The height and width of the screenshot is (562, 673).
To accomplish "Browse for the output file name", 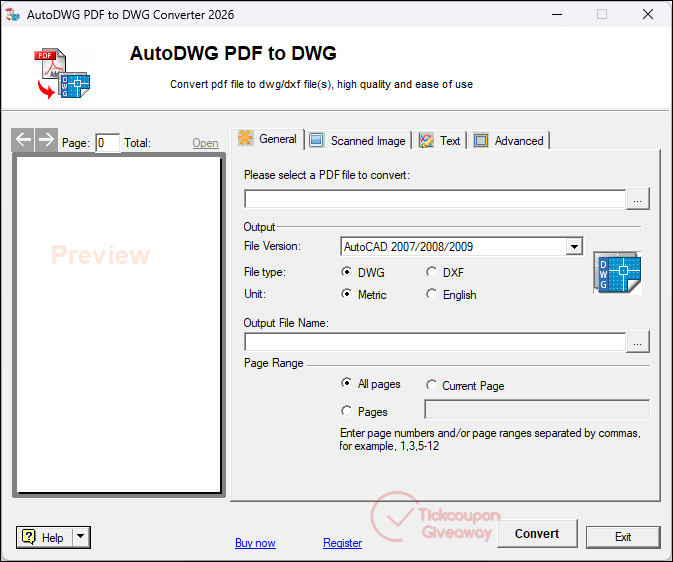I will tap(637, 342).
